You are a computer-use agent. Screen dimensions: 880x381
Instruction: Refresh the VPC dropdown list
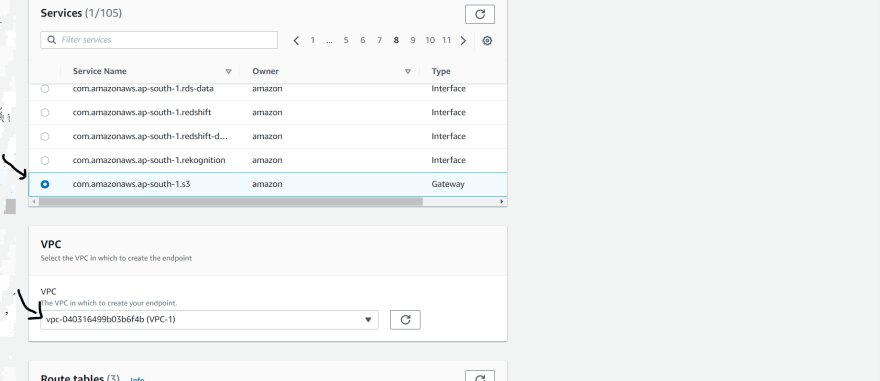coord(405,320)
